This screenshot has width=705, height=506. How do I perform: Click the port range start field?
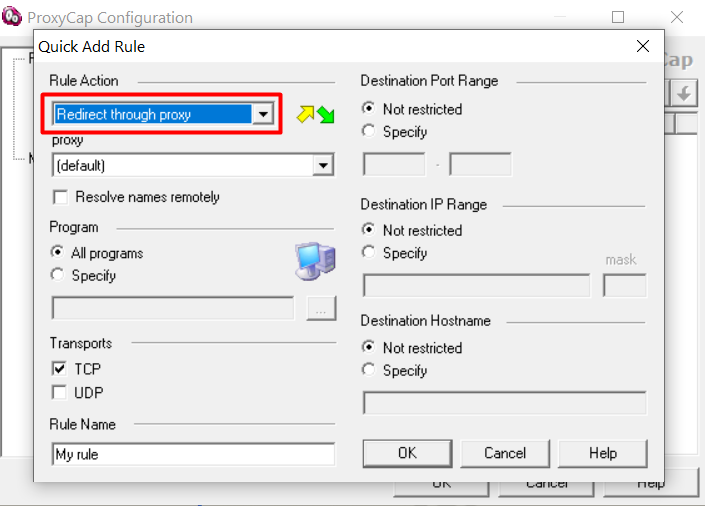coord(394,164)
